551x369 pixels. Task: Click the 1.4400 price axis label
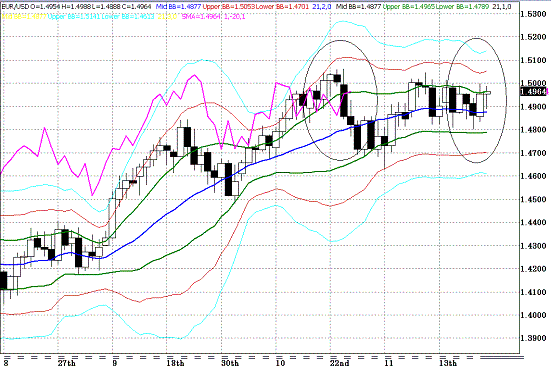(x=534, y=222)
